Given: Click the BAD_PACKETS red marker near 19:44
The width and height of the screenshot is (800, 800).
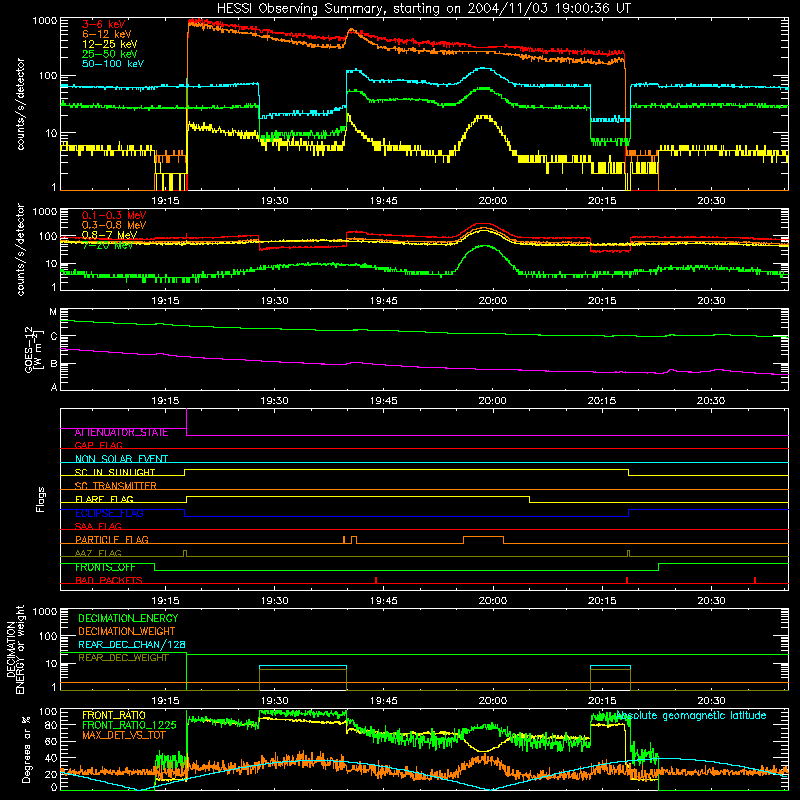Looking at the screenshot, I should pyautogui.click(x=376, y=580).
